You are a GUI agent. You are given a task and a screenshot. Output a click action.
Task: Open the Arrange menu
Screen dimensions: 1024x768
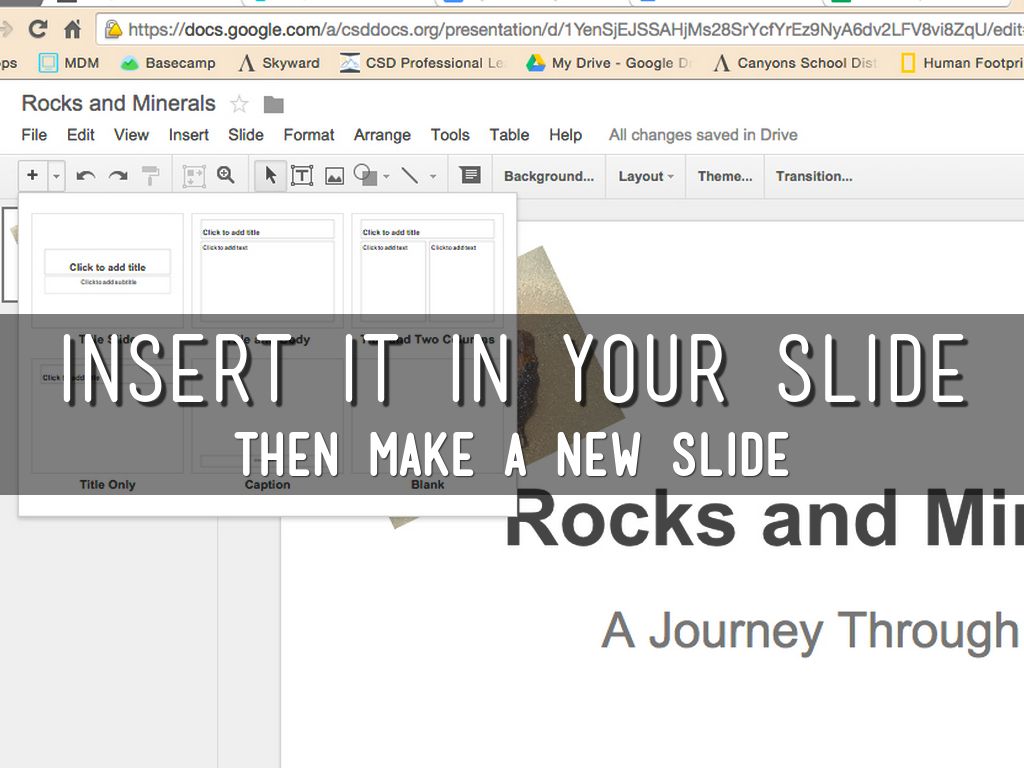tap(382, 135)
